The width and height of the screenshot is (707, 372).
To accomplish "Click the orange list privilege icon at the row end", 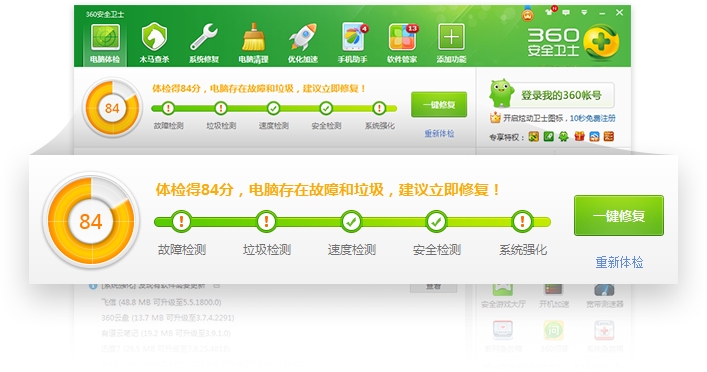I will (x=609, y=136).
